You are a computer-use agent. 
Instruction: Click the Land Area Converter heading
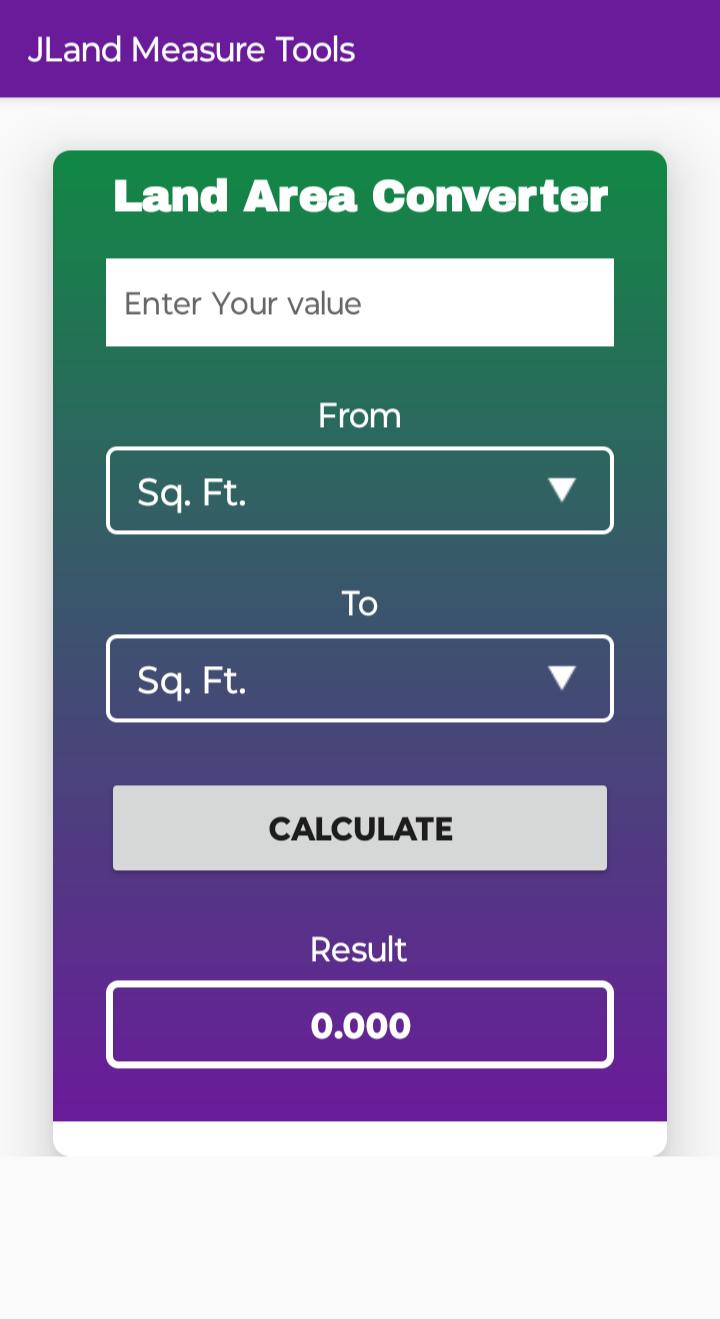[x=360, y=196]
